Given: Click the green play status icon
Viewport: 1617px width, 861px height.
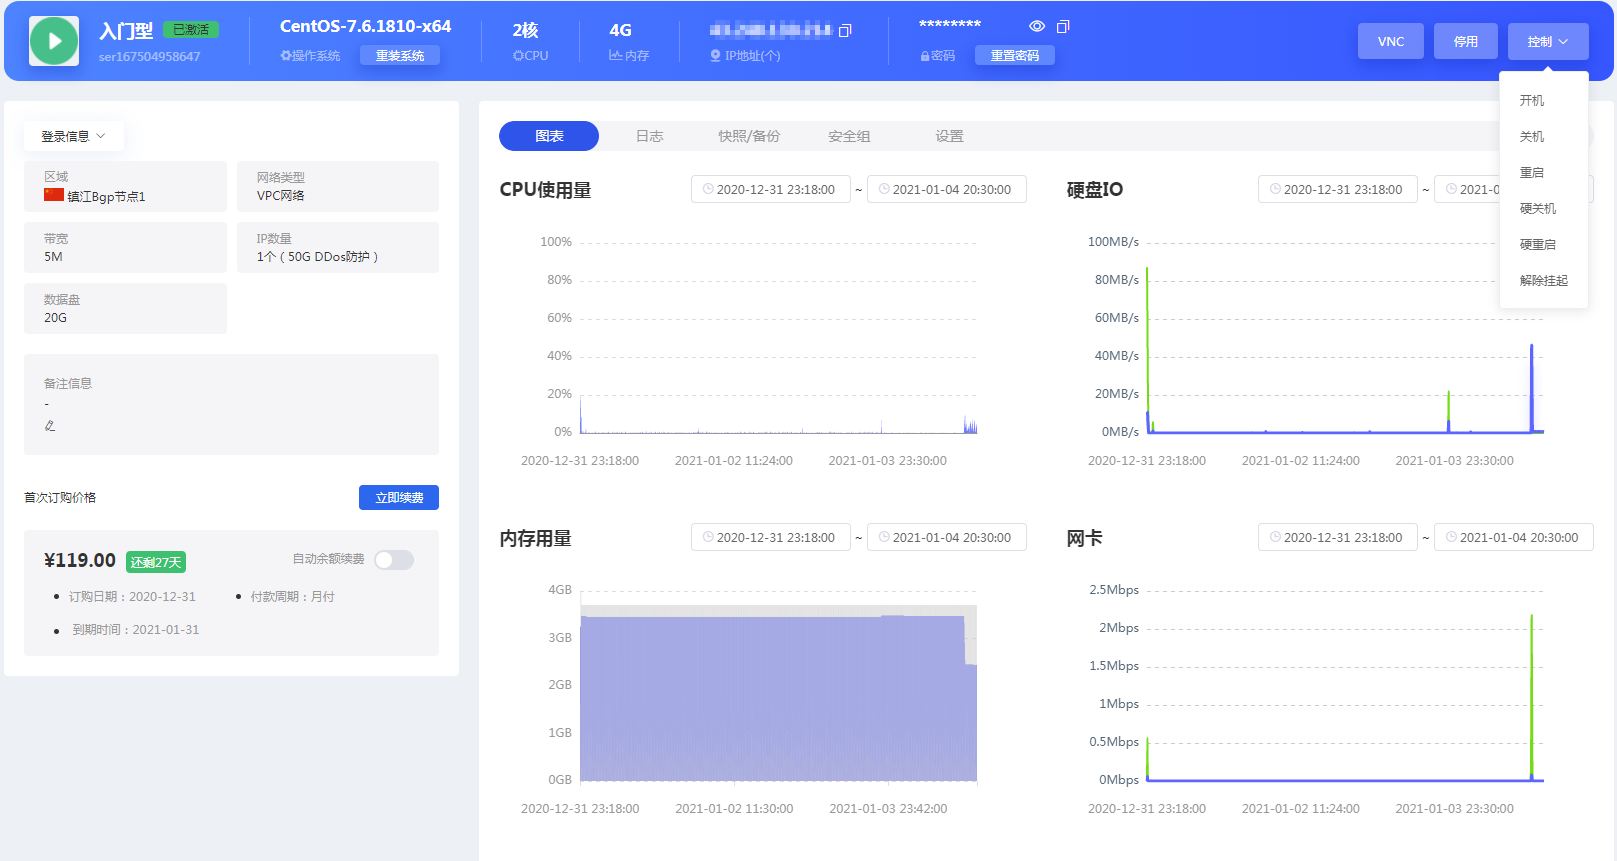Looking at the screenshot, I should (54, 41).
